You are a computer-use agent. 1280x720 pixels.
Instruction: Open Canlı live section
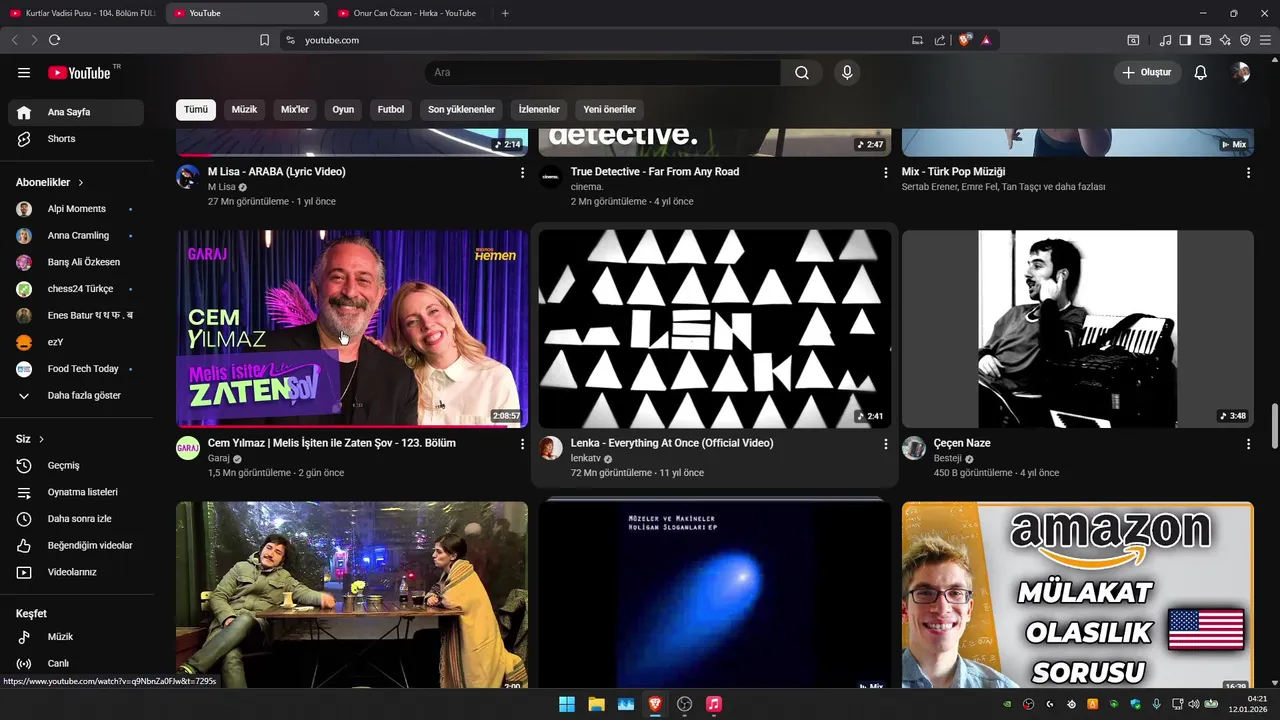click(x=76, y=664)
